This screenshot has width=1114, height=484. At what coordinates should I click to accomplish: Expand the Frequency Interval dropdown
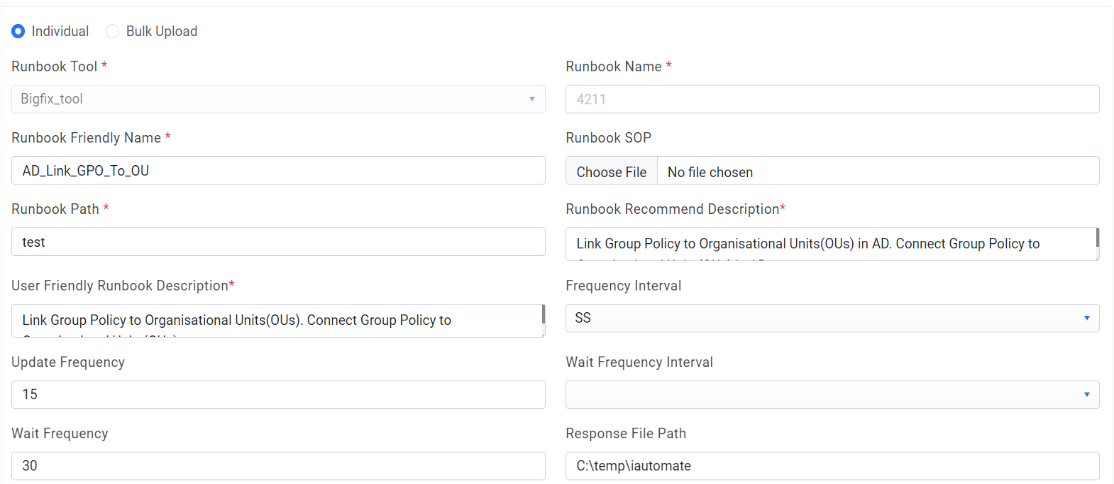831,318
